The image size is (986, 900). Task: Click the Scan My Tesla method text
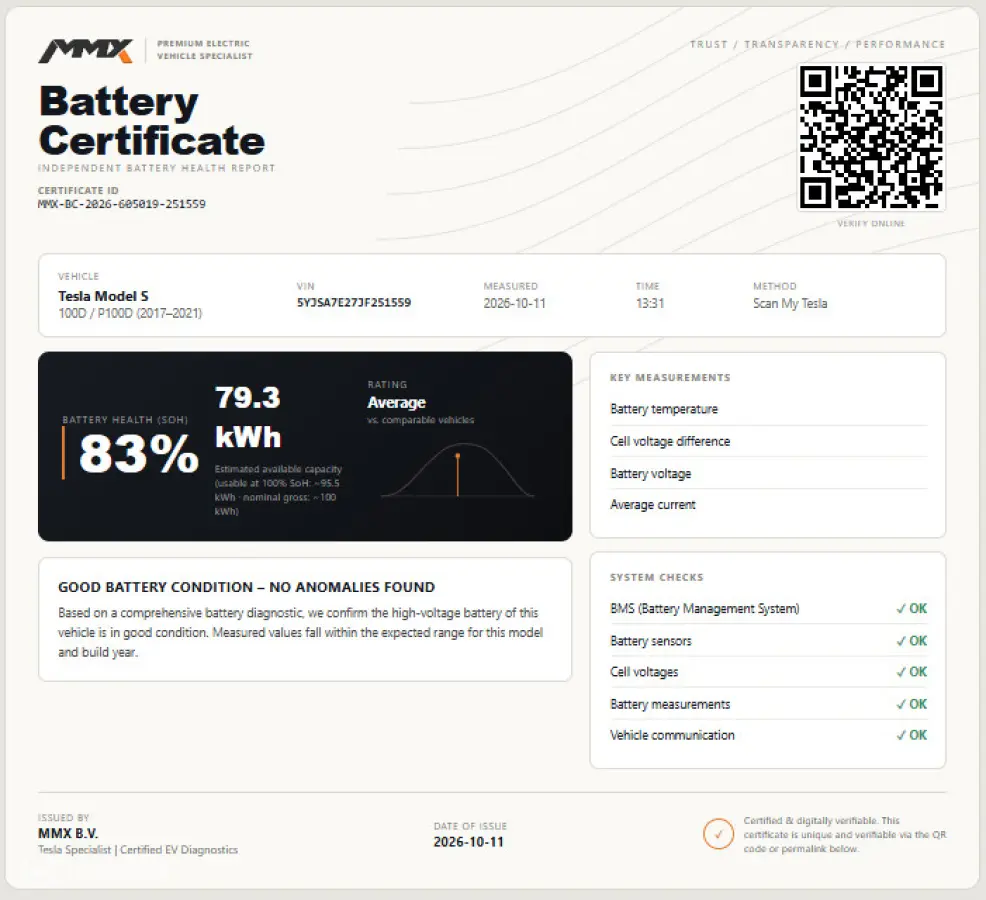(790, 303)
